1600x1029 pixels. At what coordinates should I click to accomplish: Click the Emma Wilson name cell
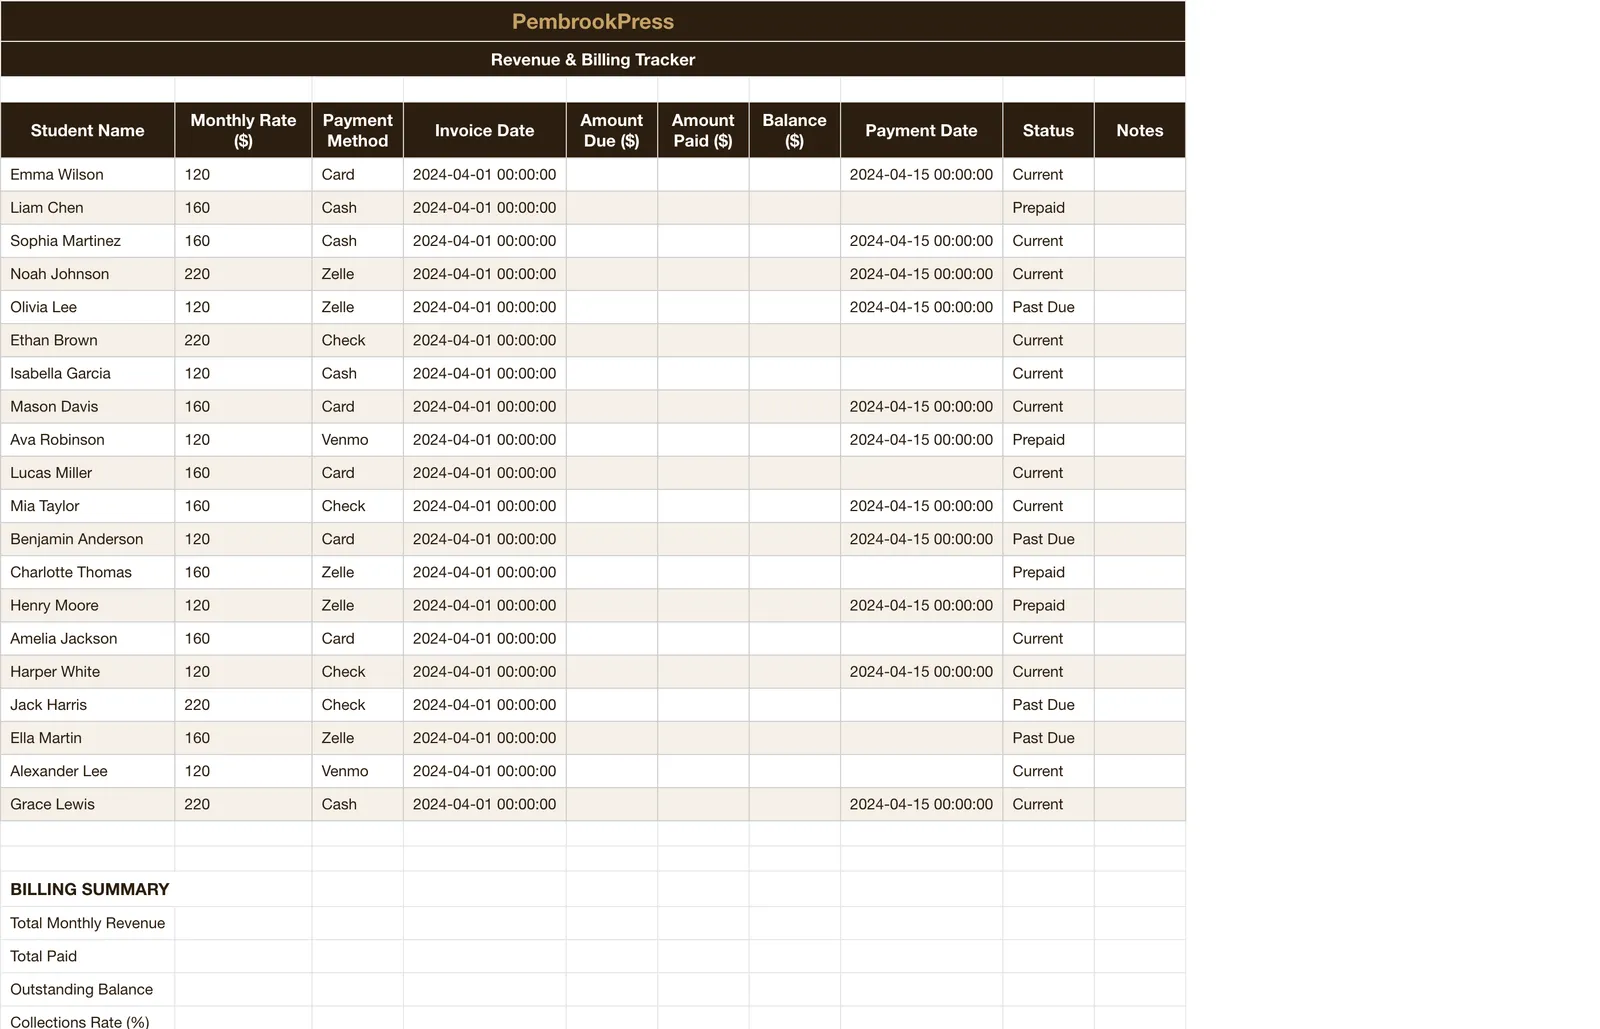click(88, 174)
